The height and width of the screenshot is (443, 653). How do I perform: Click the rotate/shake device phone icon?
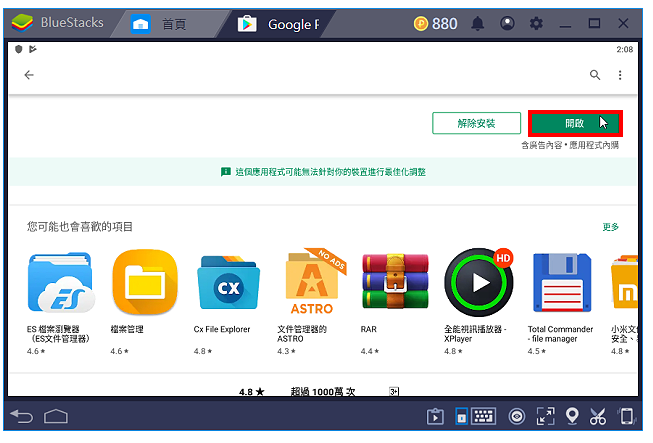(626, 416)
